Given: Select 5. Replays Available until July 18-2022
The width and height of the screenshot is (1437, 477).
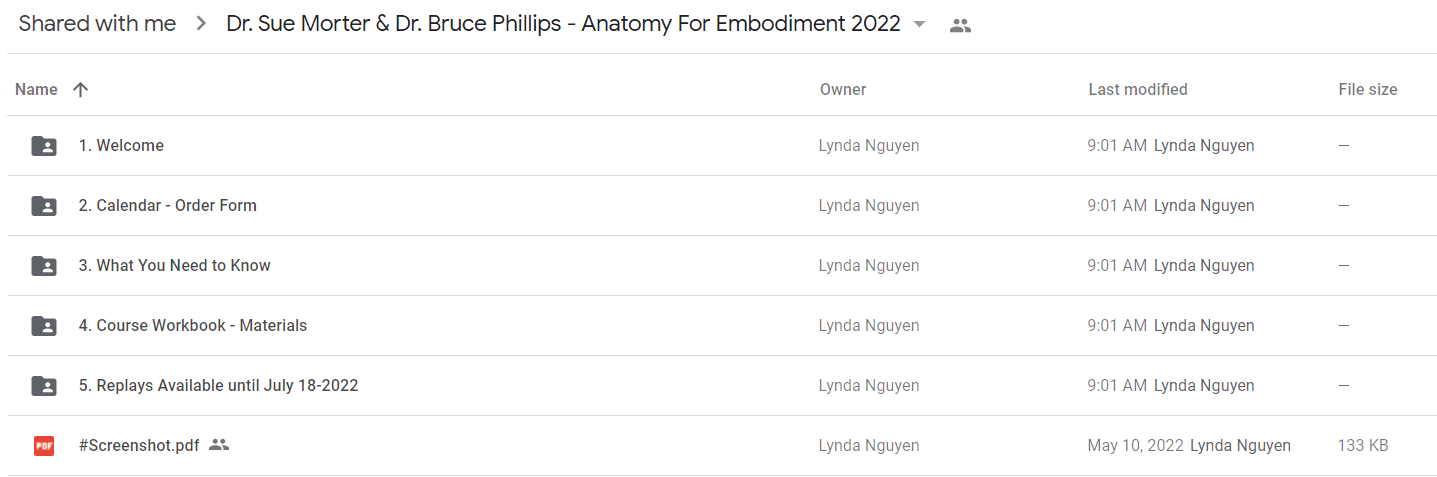Looking at the screenshot, I should (218, 386).
